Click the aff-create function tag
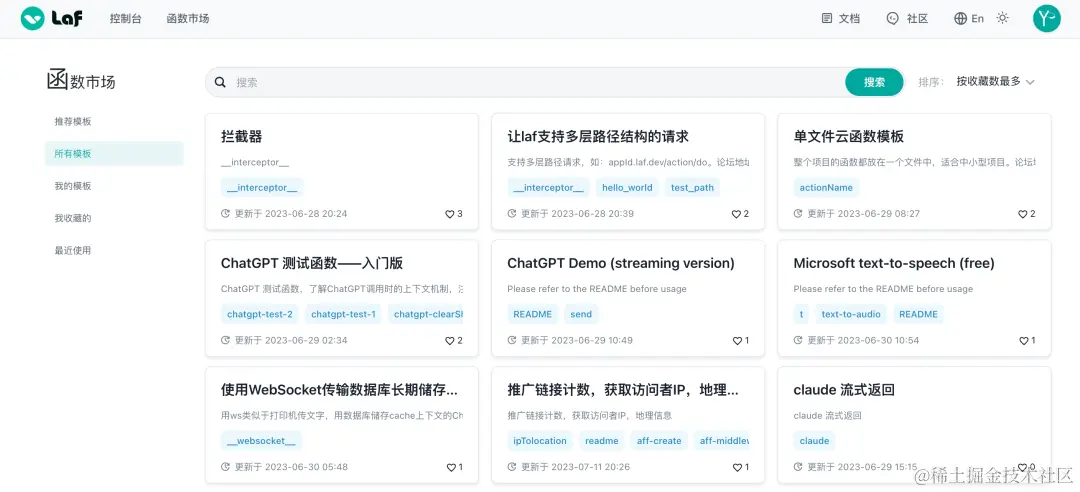Image resolution: width=1080 pixels, height=492 pixels. [659, 441]
